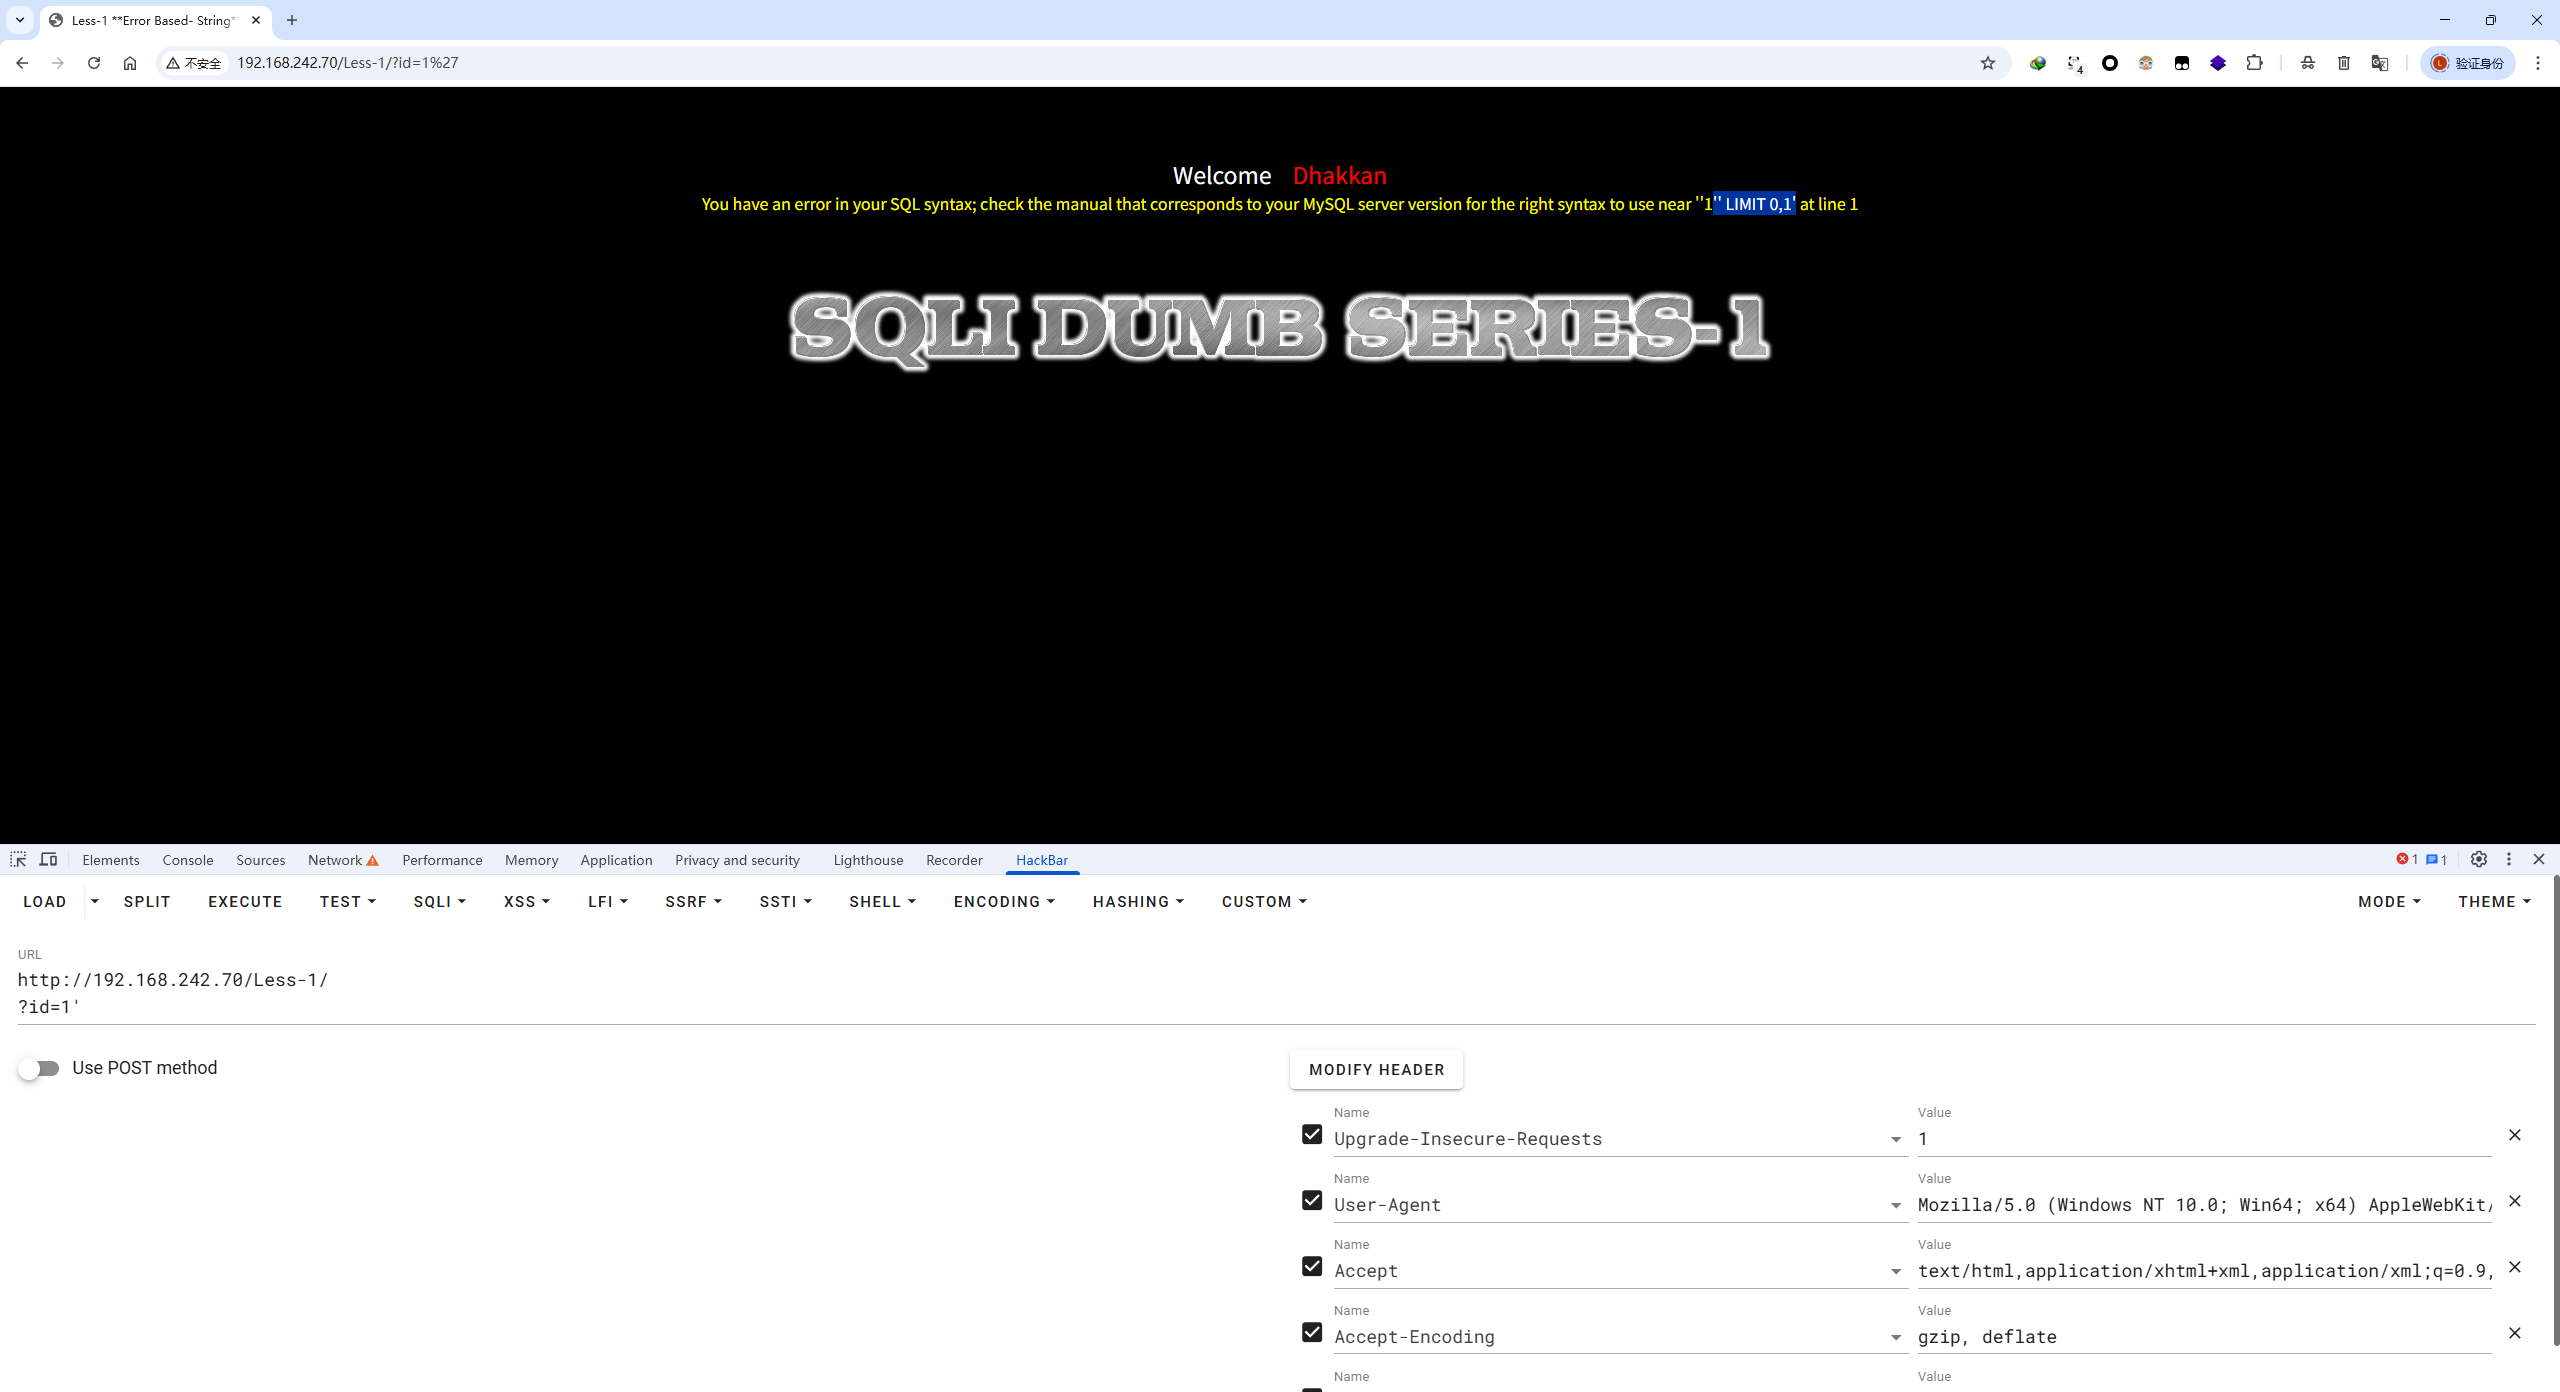The width and height of the screenshot is (2560, 1392).
Task: Open the arrow next to LOAD
Action: pyautogui.click(x=95, y=901)
